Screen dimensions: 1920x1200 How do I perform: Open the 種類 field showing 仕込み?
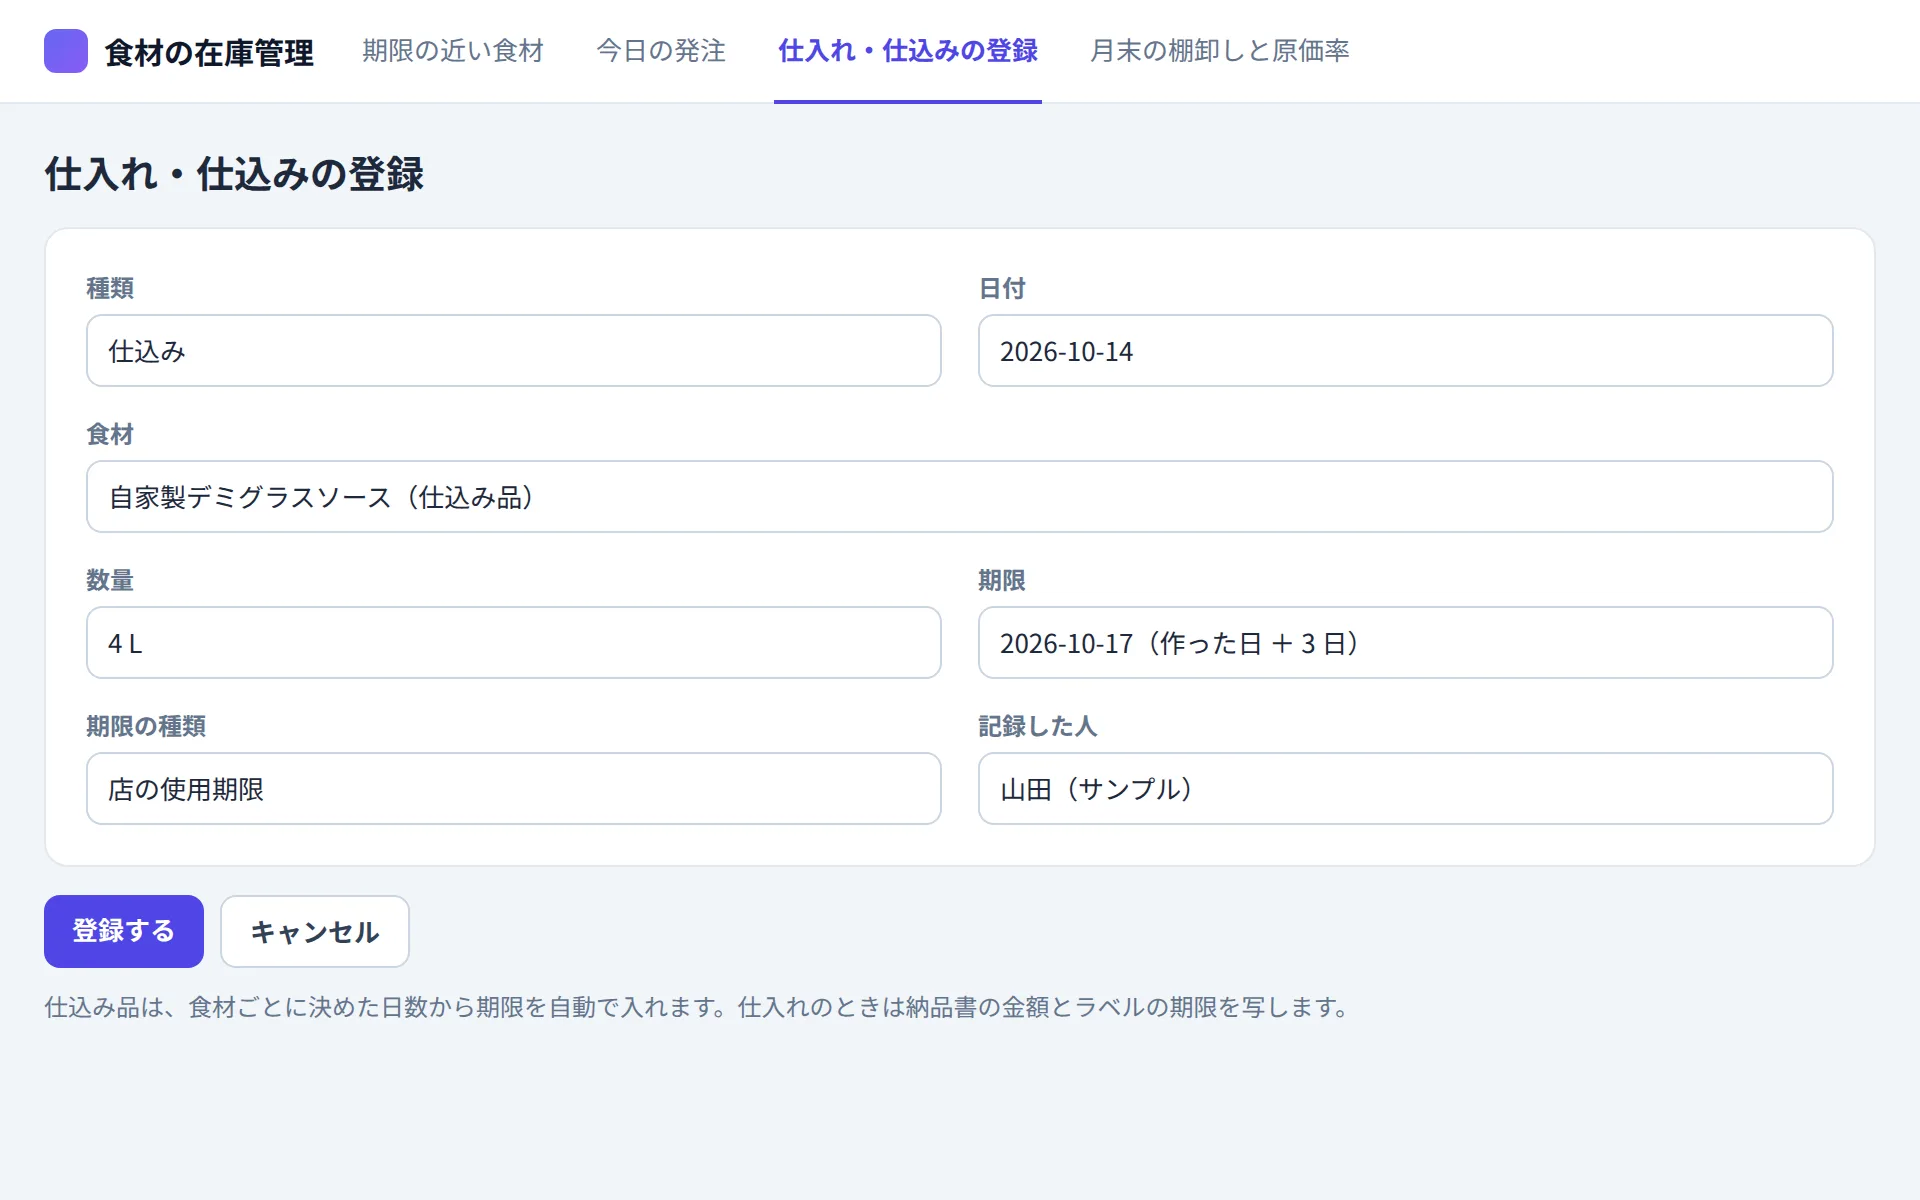coord(514,351)
